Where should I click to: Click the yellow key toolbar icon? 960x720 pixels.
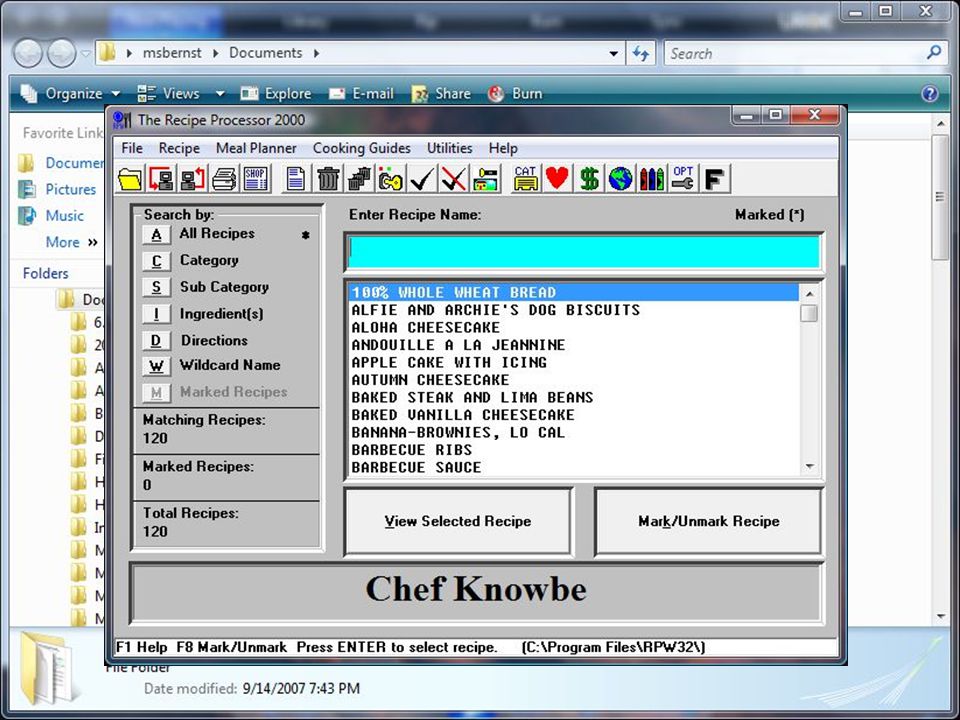point(391,179)
